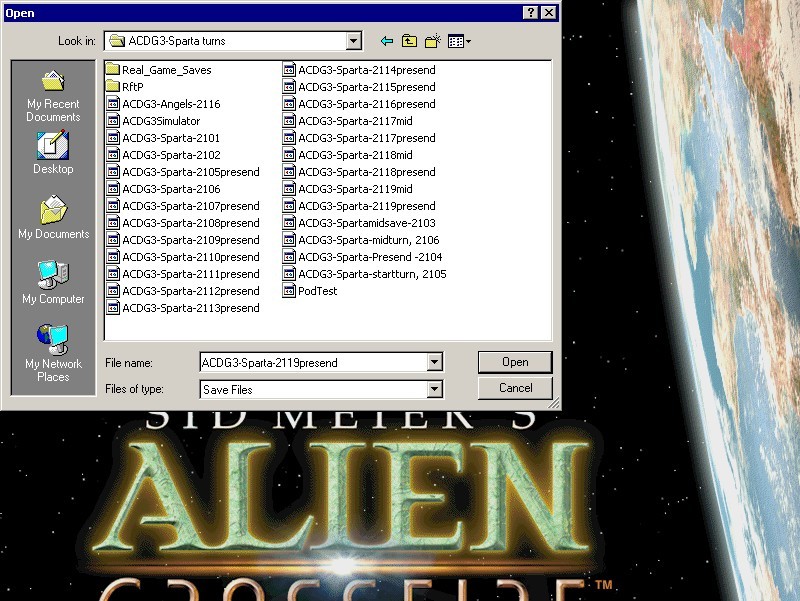The image size is (800, 601).
Task: Open the View menu icon
Action: pyautogui.click(x=459, y=41)
